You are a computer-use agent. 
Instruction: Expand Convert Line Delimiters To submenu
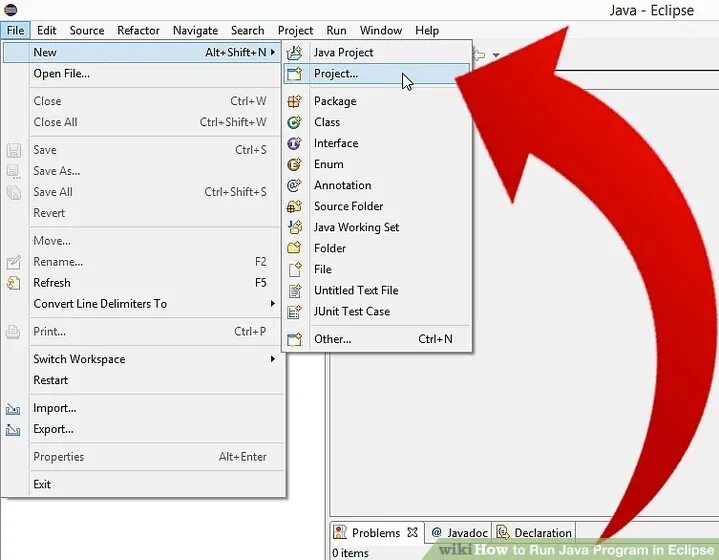[x=273, y=304]
